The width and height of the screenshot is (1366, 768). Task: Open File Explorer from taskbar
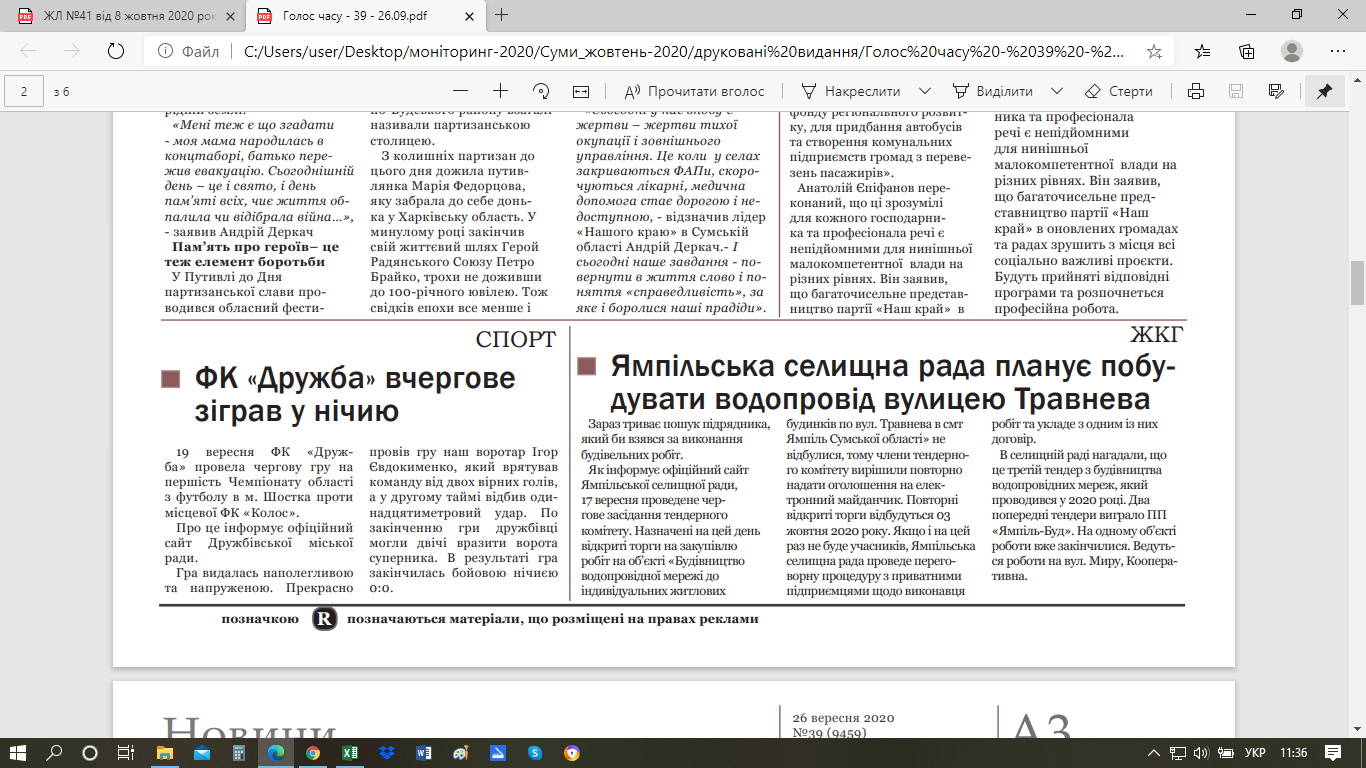coord(164,752)
